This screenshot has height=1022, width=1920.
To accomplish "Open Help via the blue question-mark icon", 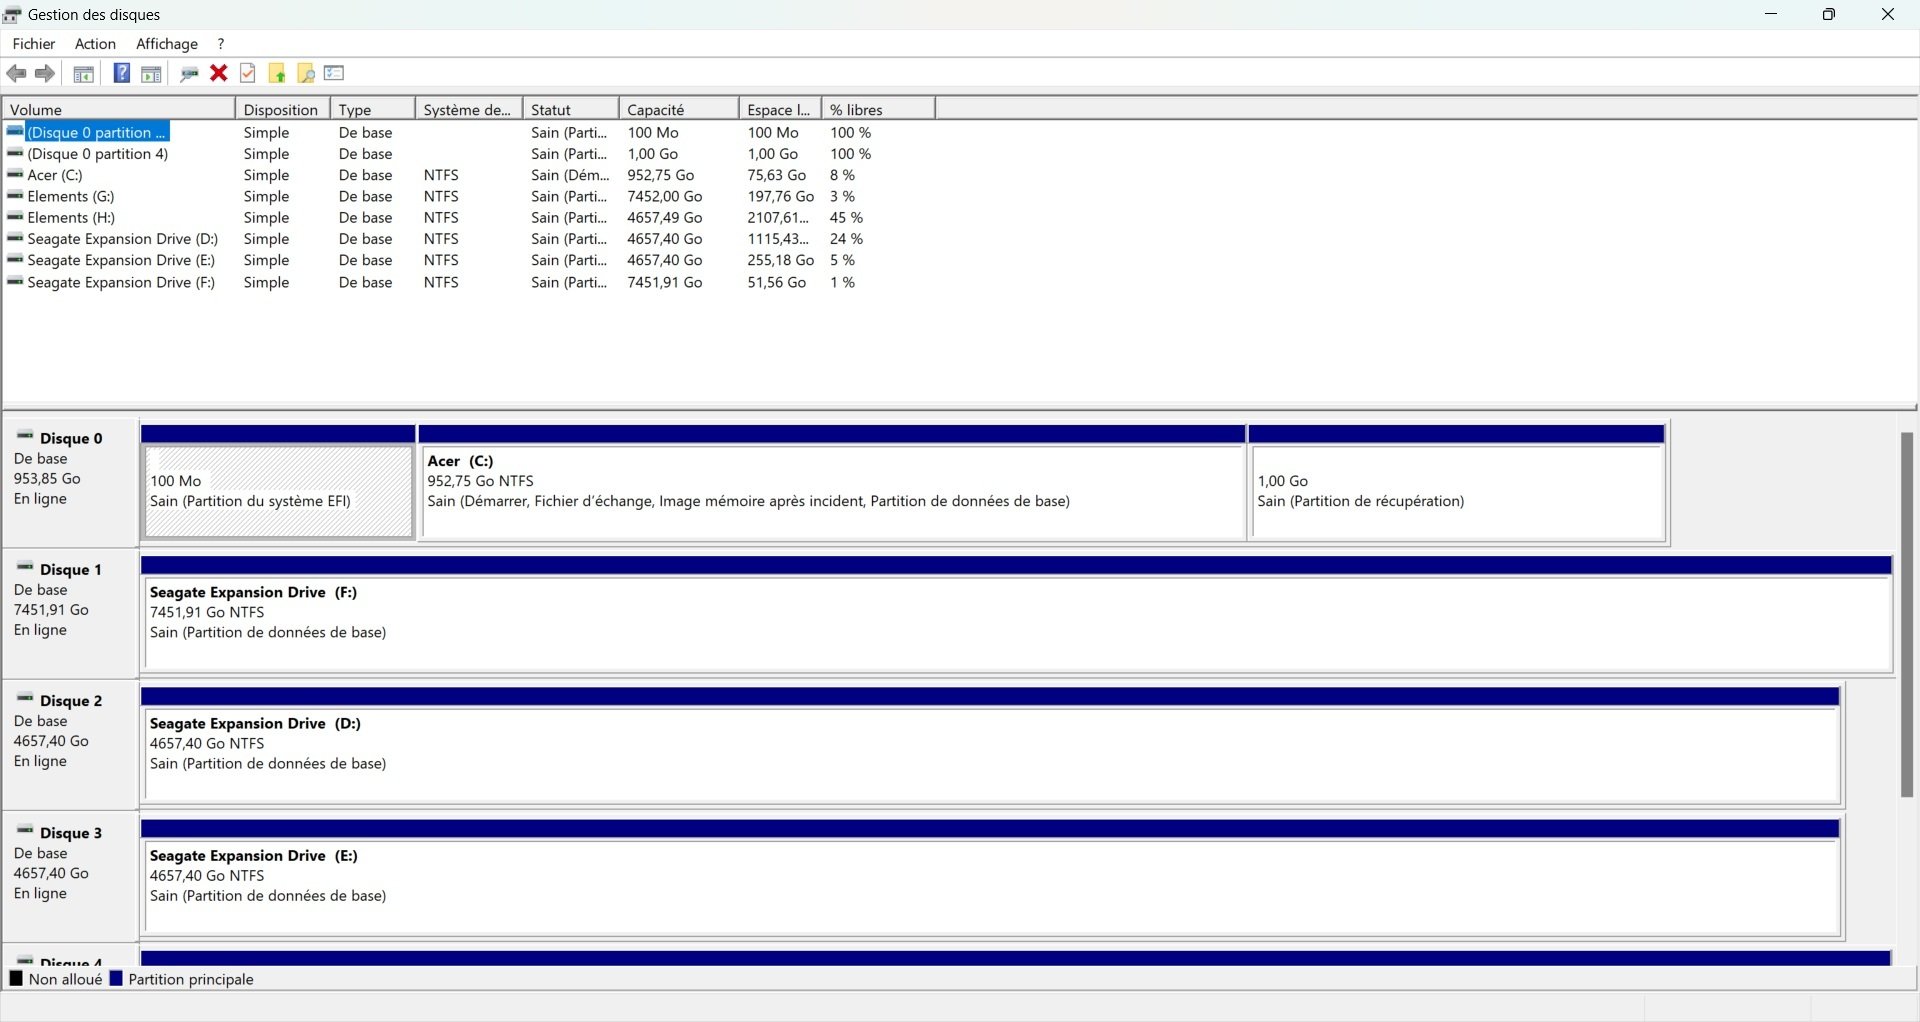I will click(x=121, y=73).
